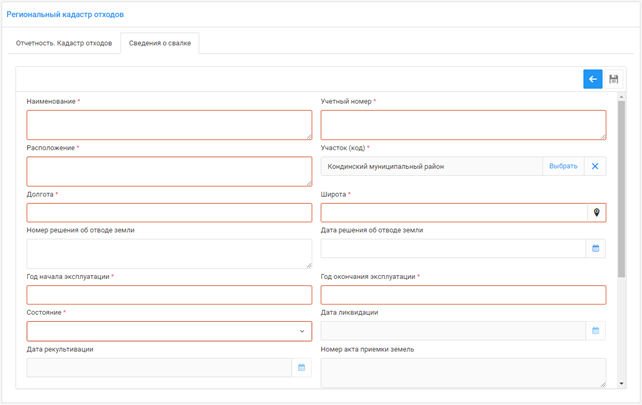The width and height of the screenshot is (642, 405).
Task: Click into the Долгота field
Action: (168, 212)
